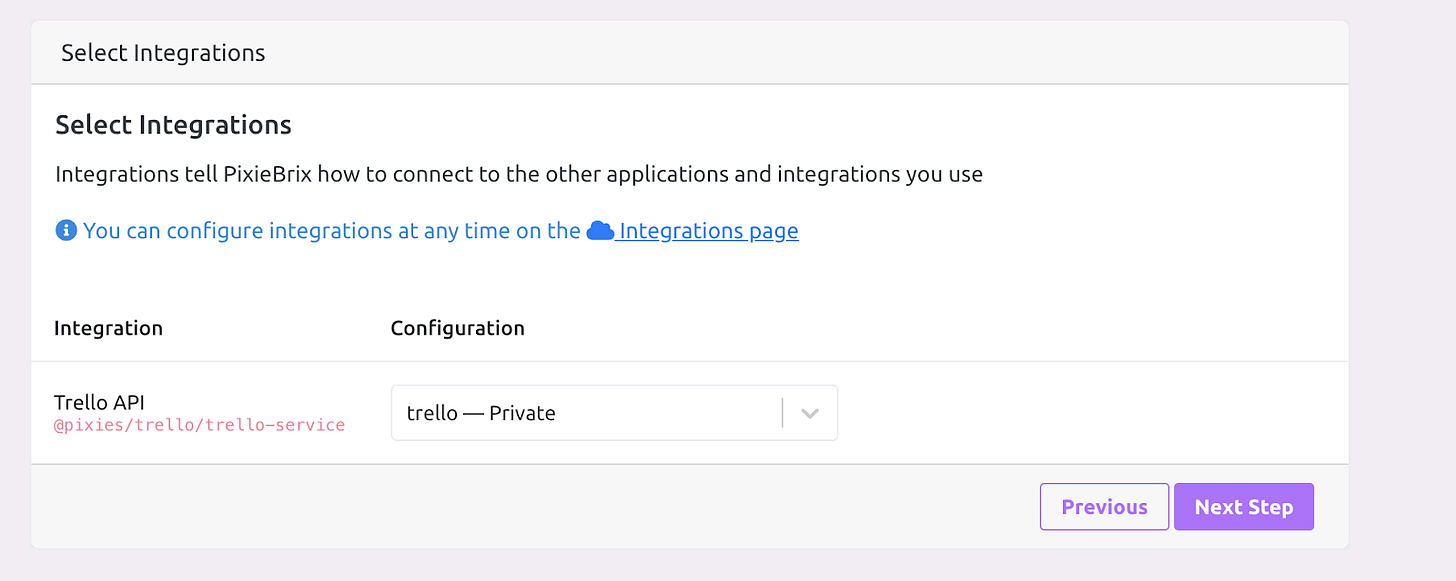This screenshot has height=581, width=1456.
Task: Click the dropdown chevron arrow
Action: pyautogui.click(x=810, y=412)
